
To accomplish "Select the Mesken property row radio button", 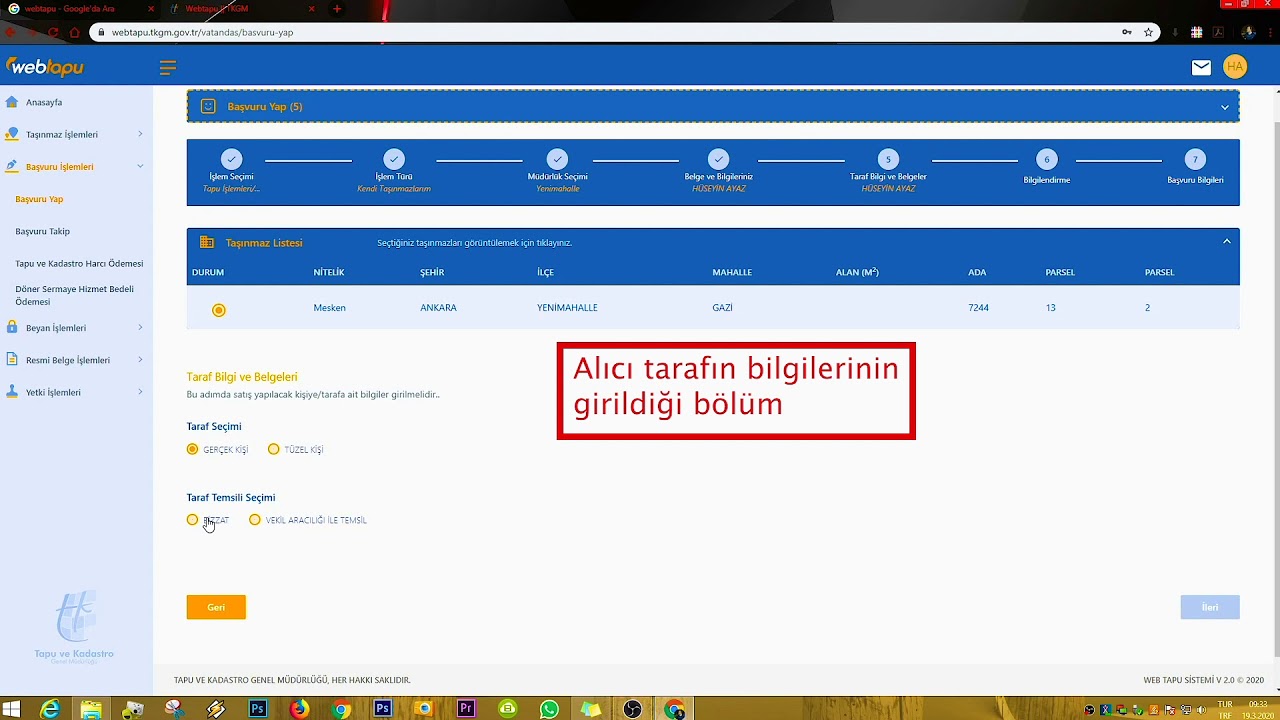I will point(218,310).
